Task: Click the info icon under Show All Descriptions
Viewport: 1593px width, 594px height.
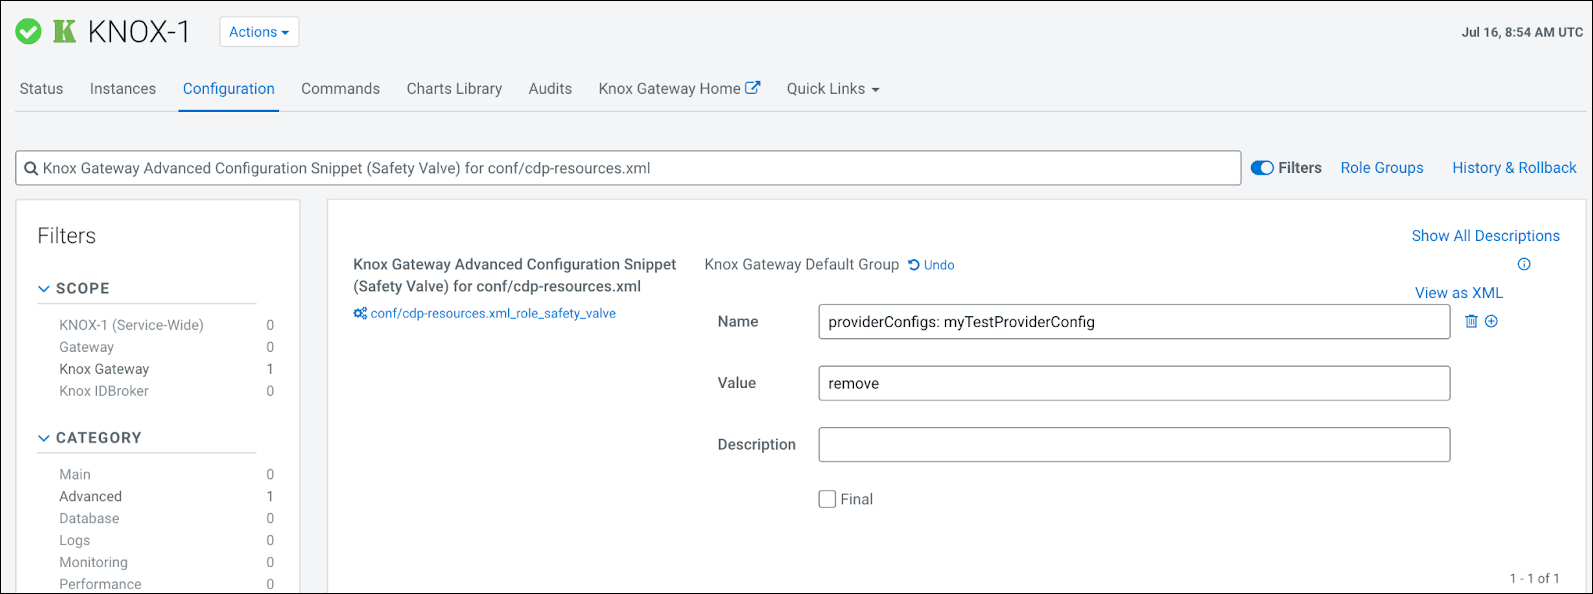Action: tap(1524, 264)
